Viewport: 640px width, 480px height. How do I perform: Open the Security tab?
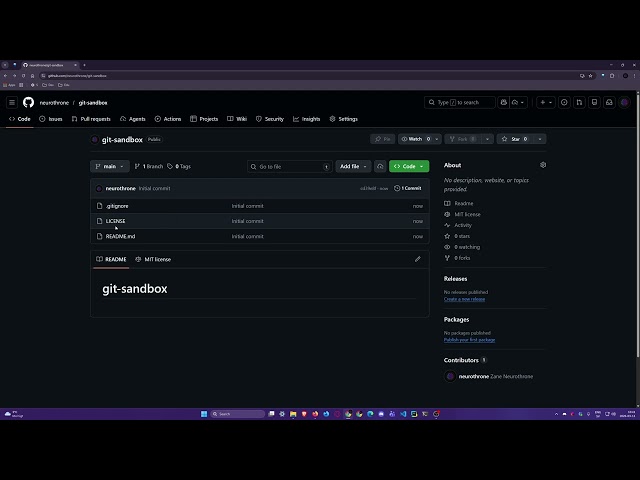pyautogui.click(x=270, y=119)
